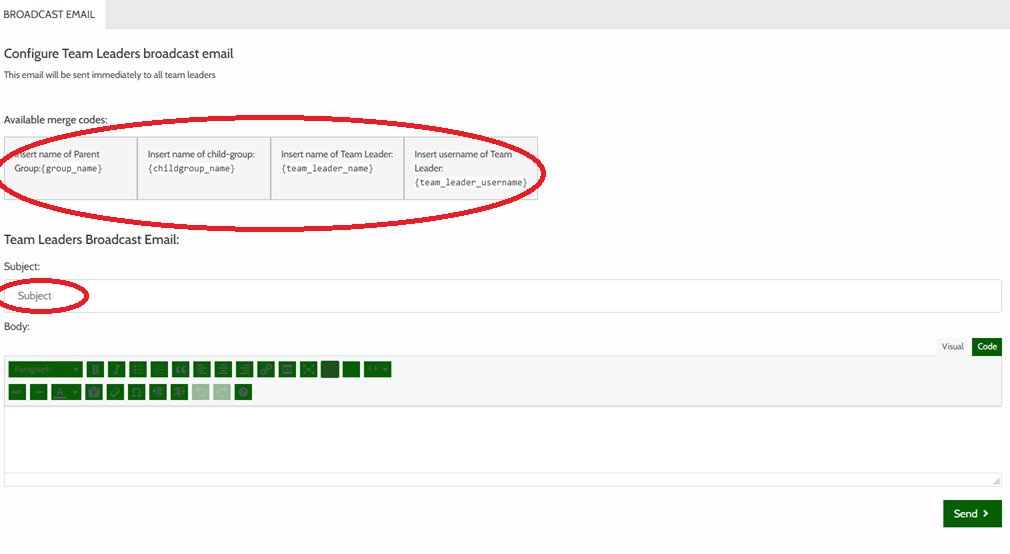The width and height of the screenshot is (1010, 554).
Task: Insert a special character with Omega icon
Action: (137, 392)
